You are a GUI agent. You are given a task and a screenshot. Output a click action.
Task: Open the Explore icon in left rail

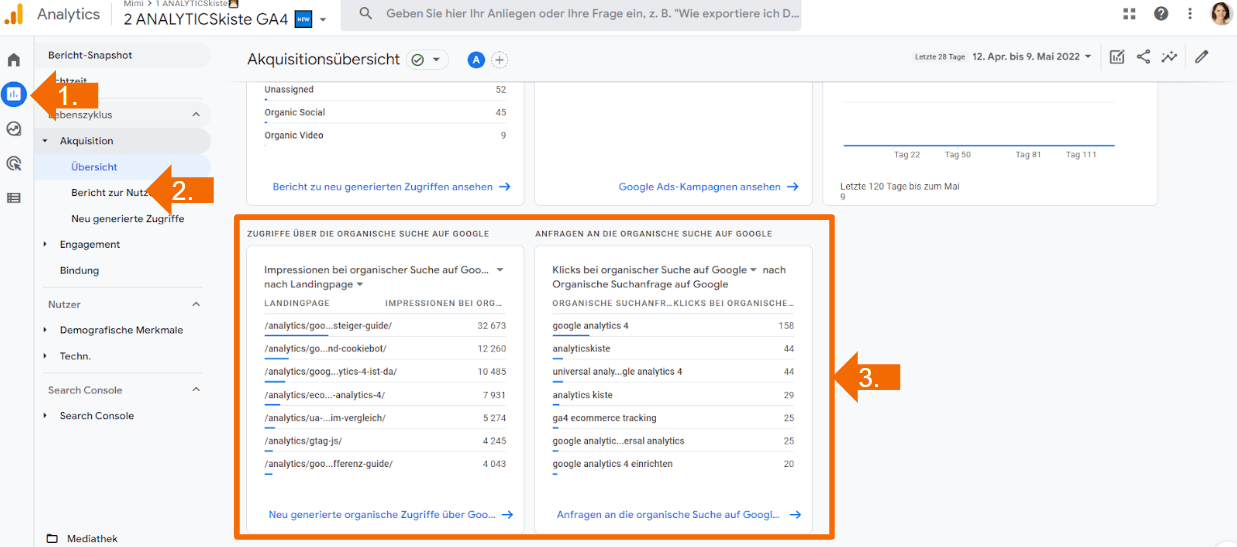(14, 129)
